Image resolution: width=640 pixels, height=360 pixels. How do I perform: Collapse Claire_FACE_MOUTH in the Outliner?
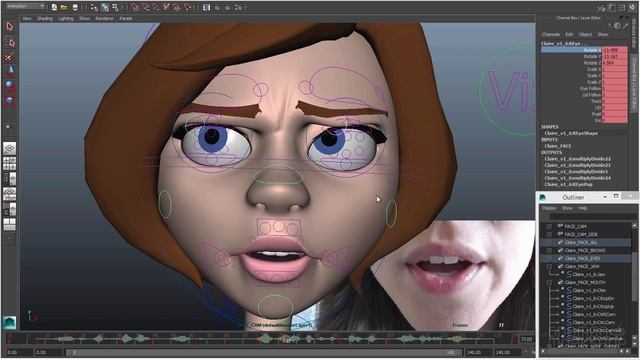(549, 282)
